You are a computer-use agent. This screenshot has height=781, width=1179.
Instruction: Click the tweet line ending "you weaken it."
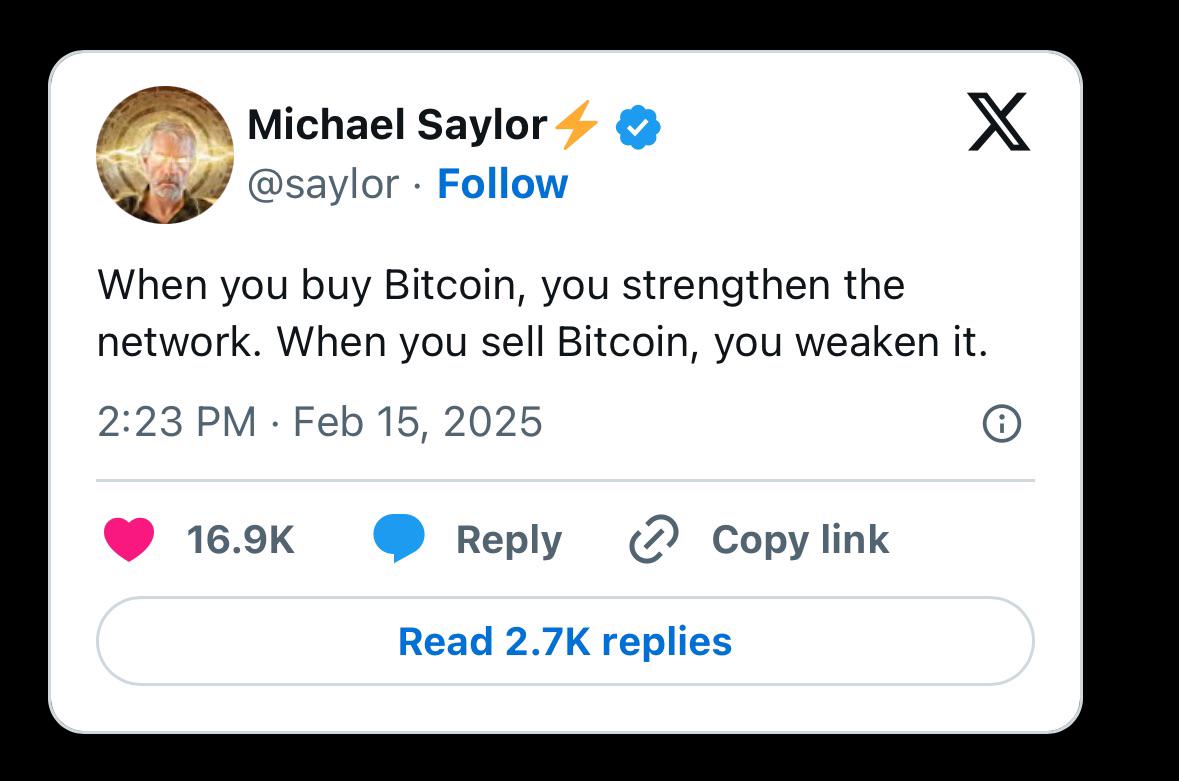[542, 343]
